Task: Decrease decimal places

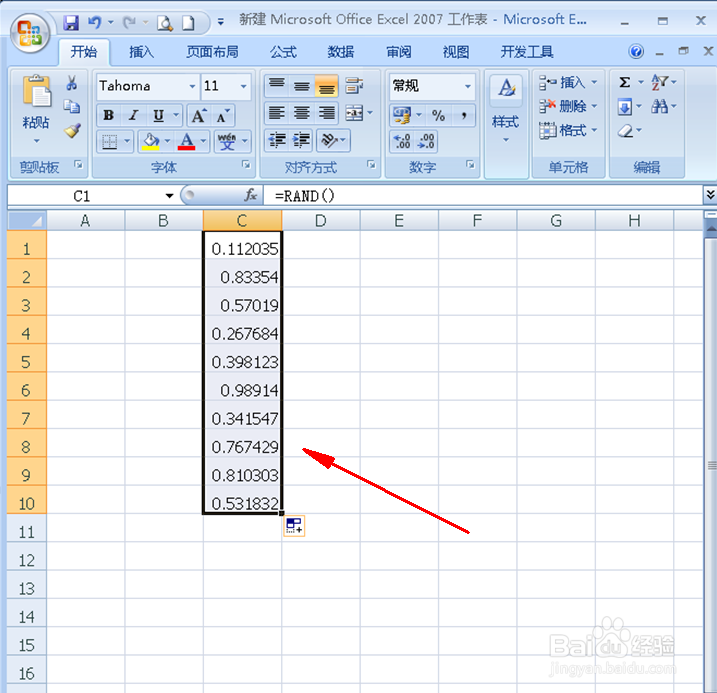Action: (426, 141)
